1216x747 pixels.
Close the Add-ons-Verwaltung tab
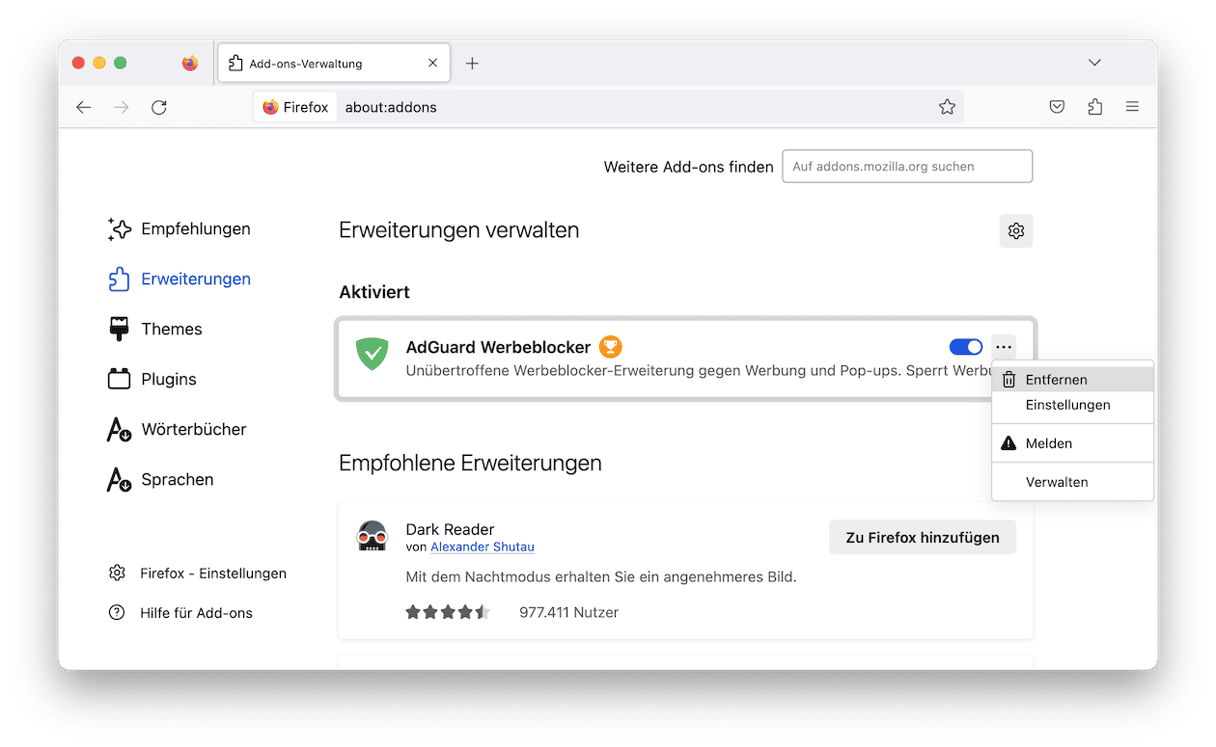432,63
